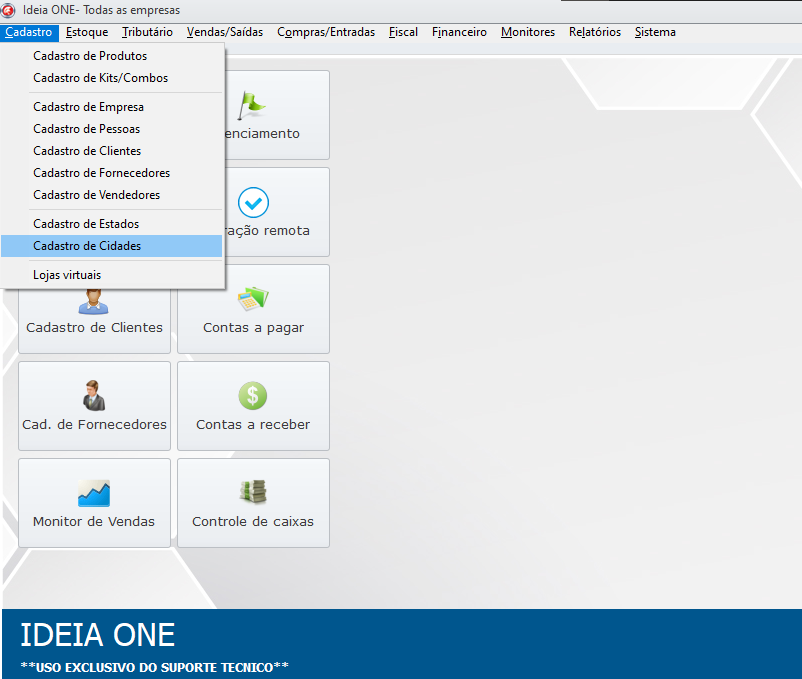The width and height of the screenshot is (802, 679).
Task: Click the Ideia ONE app logo icon
Action: (x=10, y=10)
